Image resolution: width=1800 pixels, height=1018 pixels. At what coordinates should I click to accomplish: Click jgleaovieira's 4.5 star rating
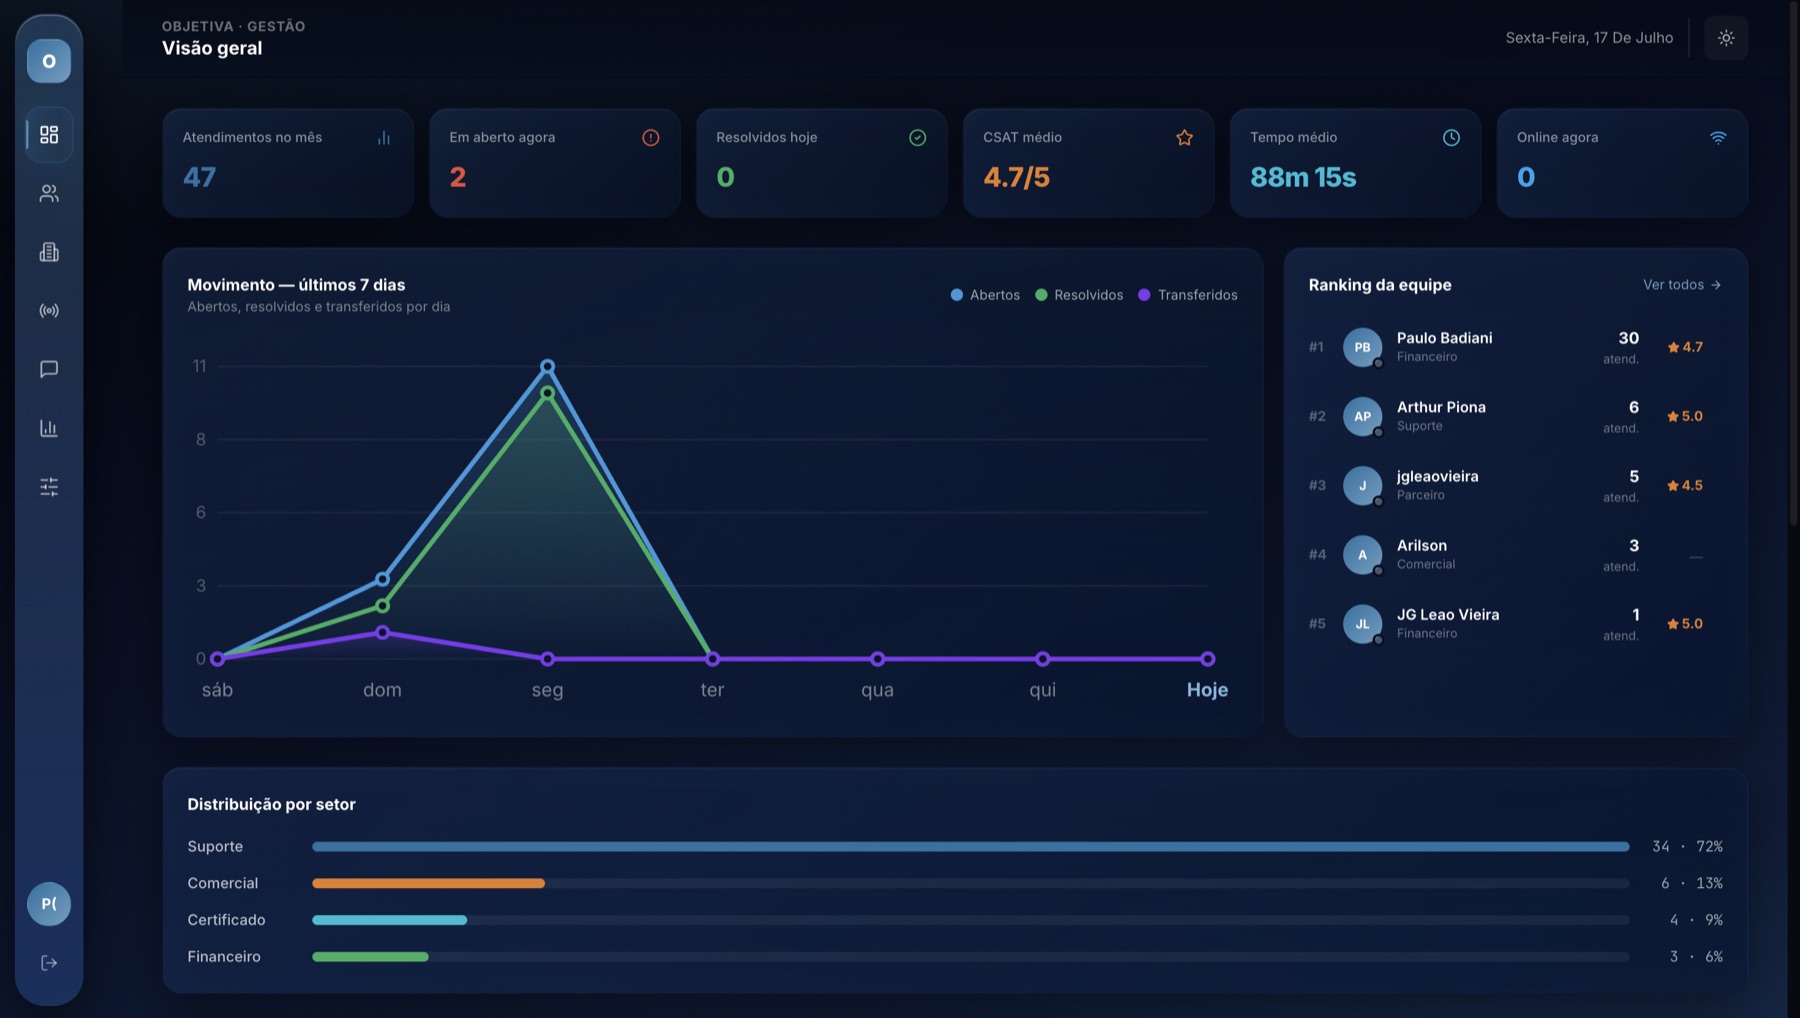tap(1685, 485)
